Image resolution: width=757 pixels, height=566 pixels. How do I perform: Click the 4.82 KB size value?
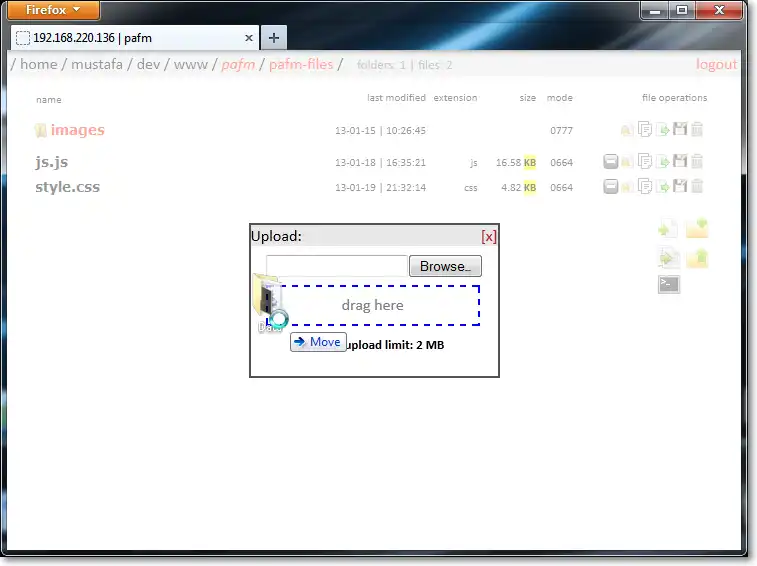click(x=519, y=187)
